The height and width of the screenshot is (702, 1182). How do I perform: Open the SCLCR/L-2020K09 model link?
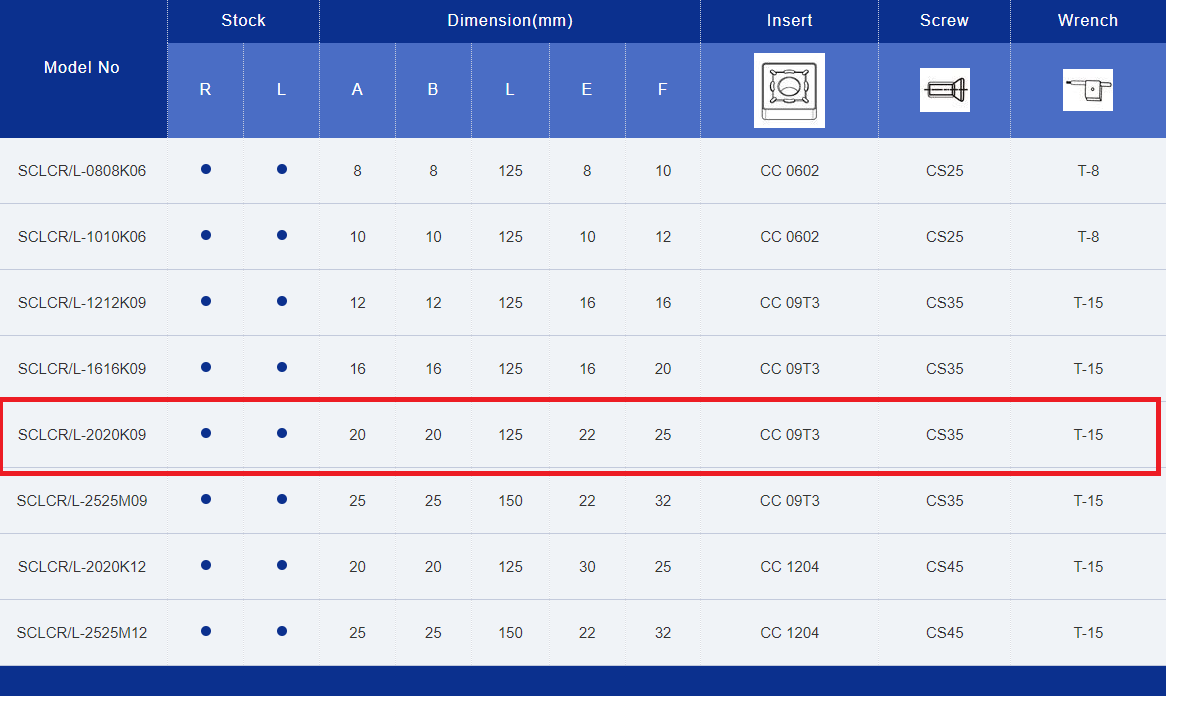pos(80,435)
